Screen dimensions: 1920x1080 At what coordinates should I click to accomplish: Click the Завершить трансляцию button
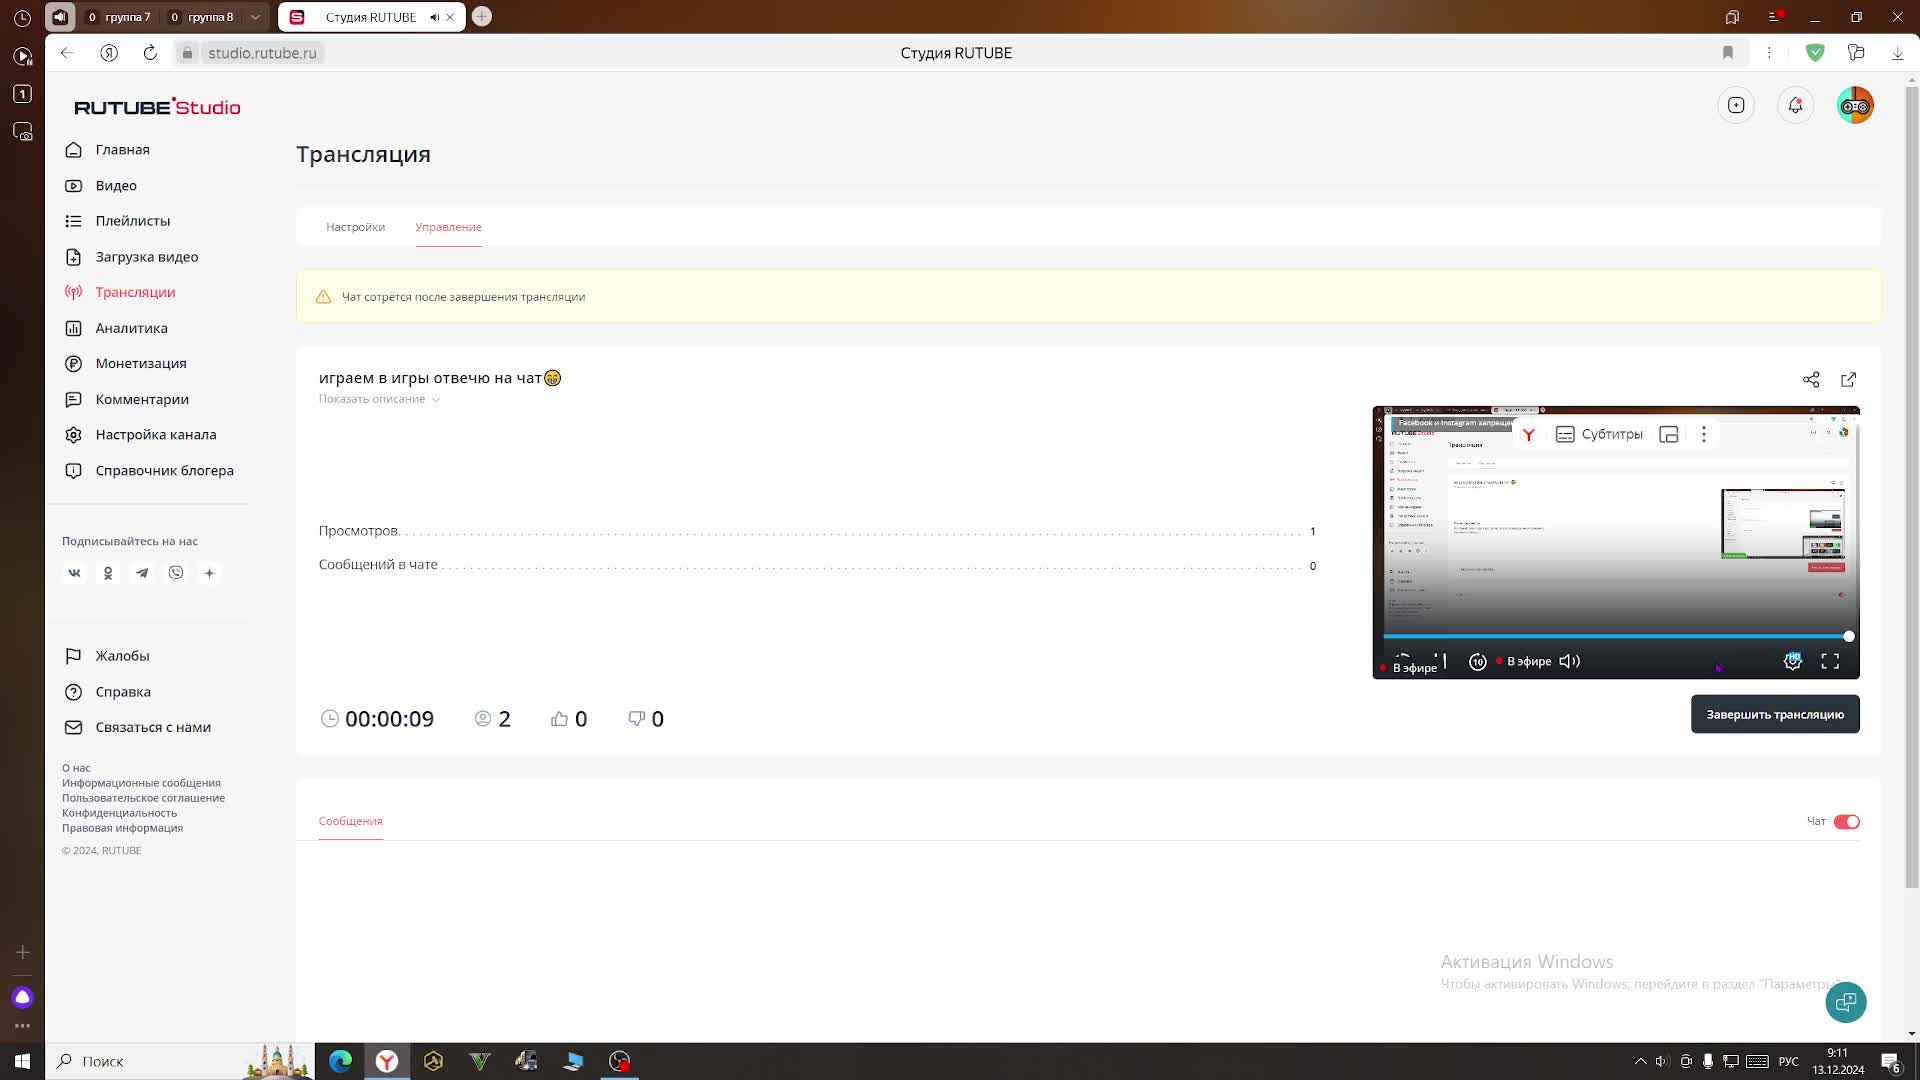point(1775,714)
